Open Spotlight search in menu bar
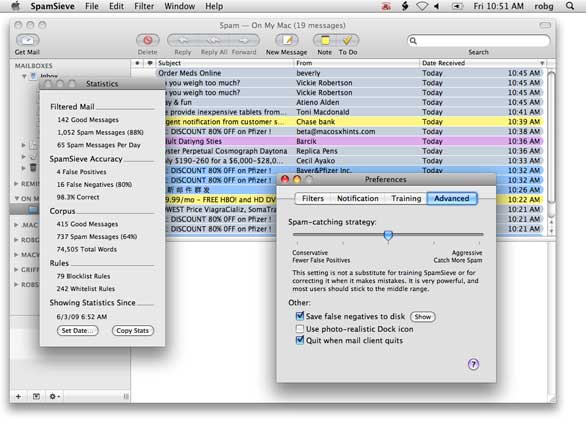Screen dimensions: 586x440 pyautogui.click(x=570, y=6)
